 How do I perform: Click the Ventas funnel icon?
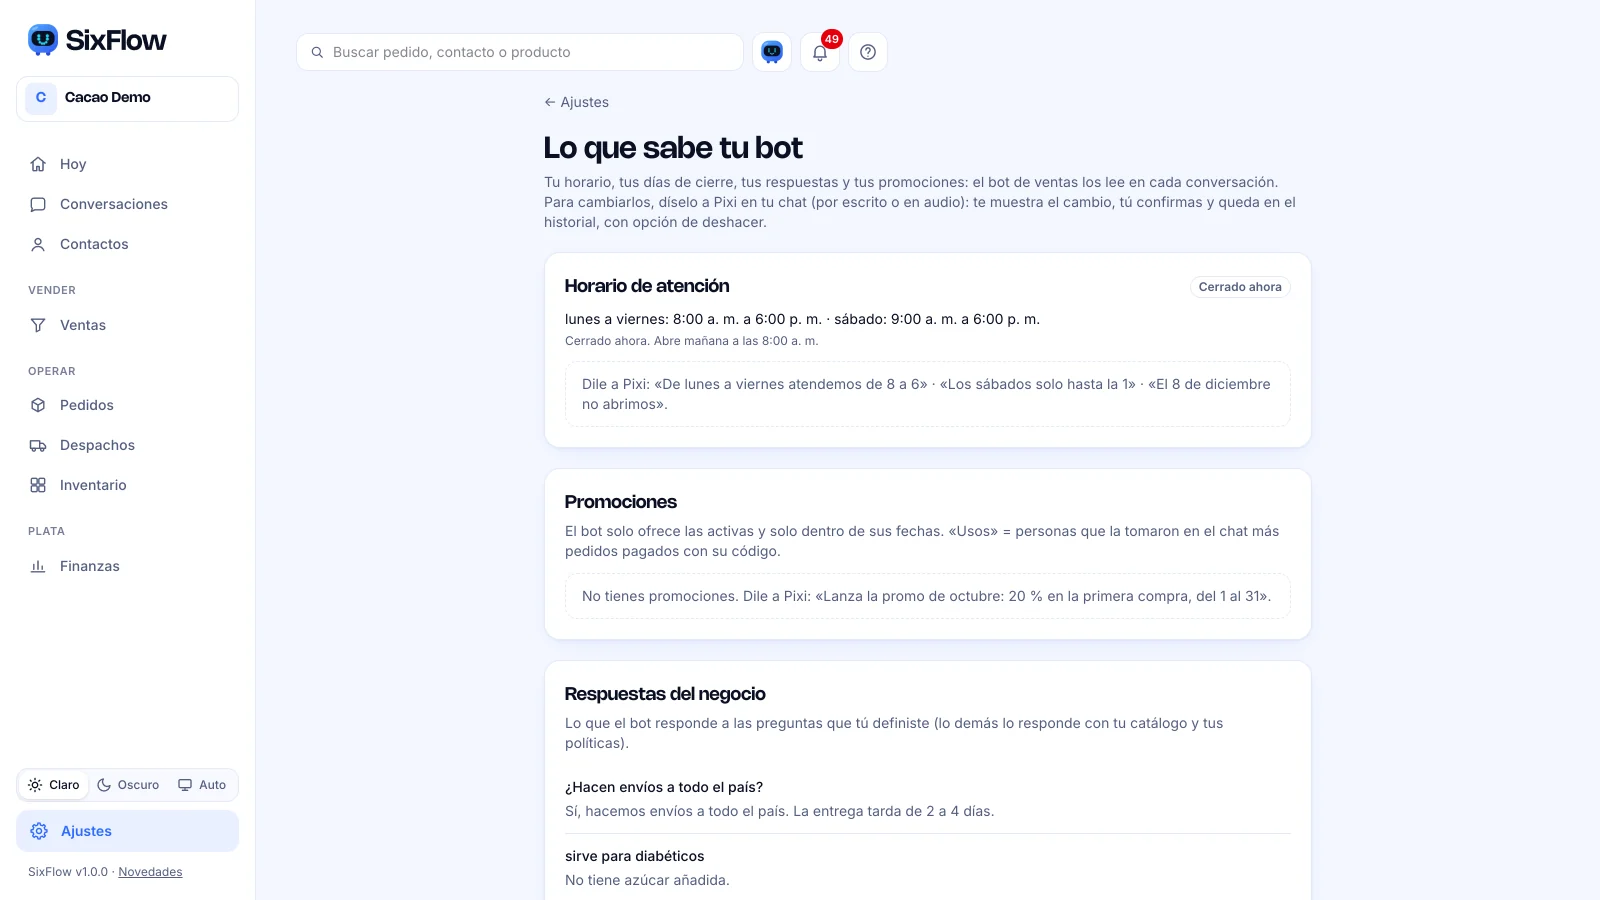tap(38, 325)
